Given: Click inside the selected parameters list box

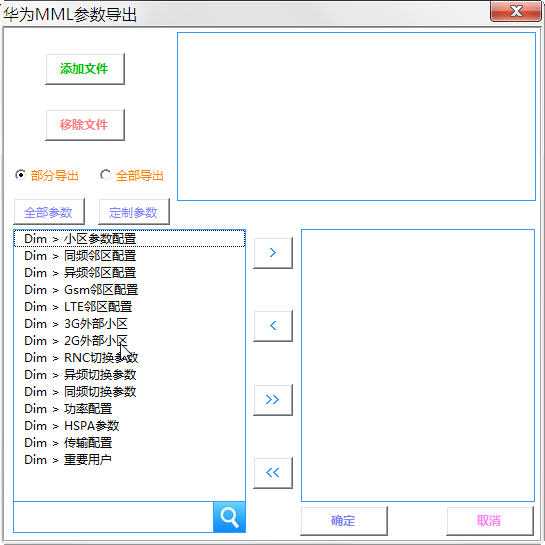Looking at the screenshot, I should point(418,365).
